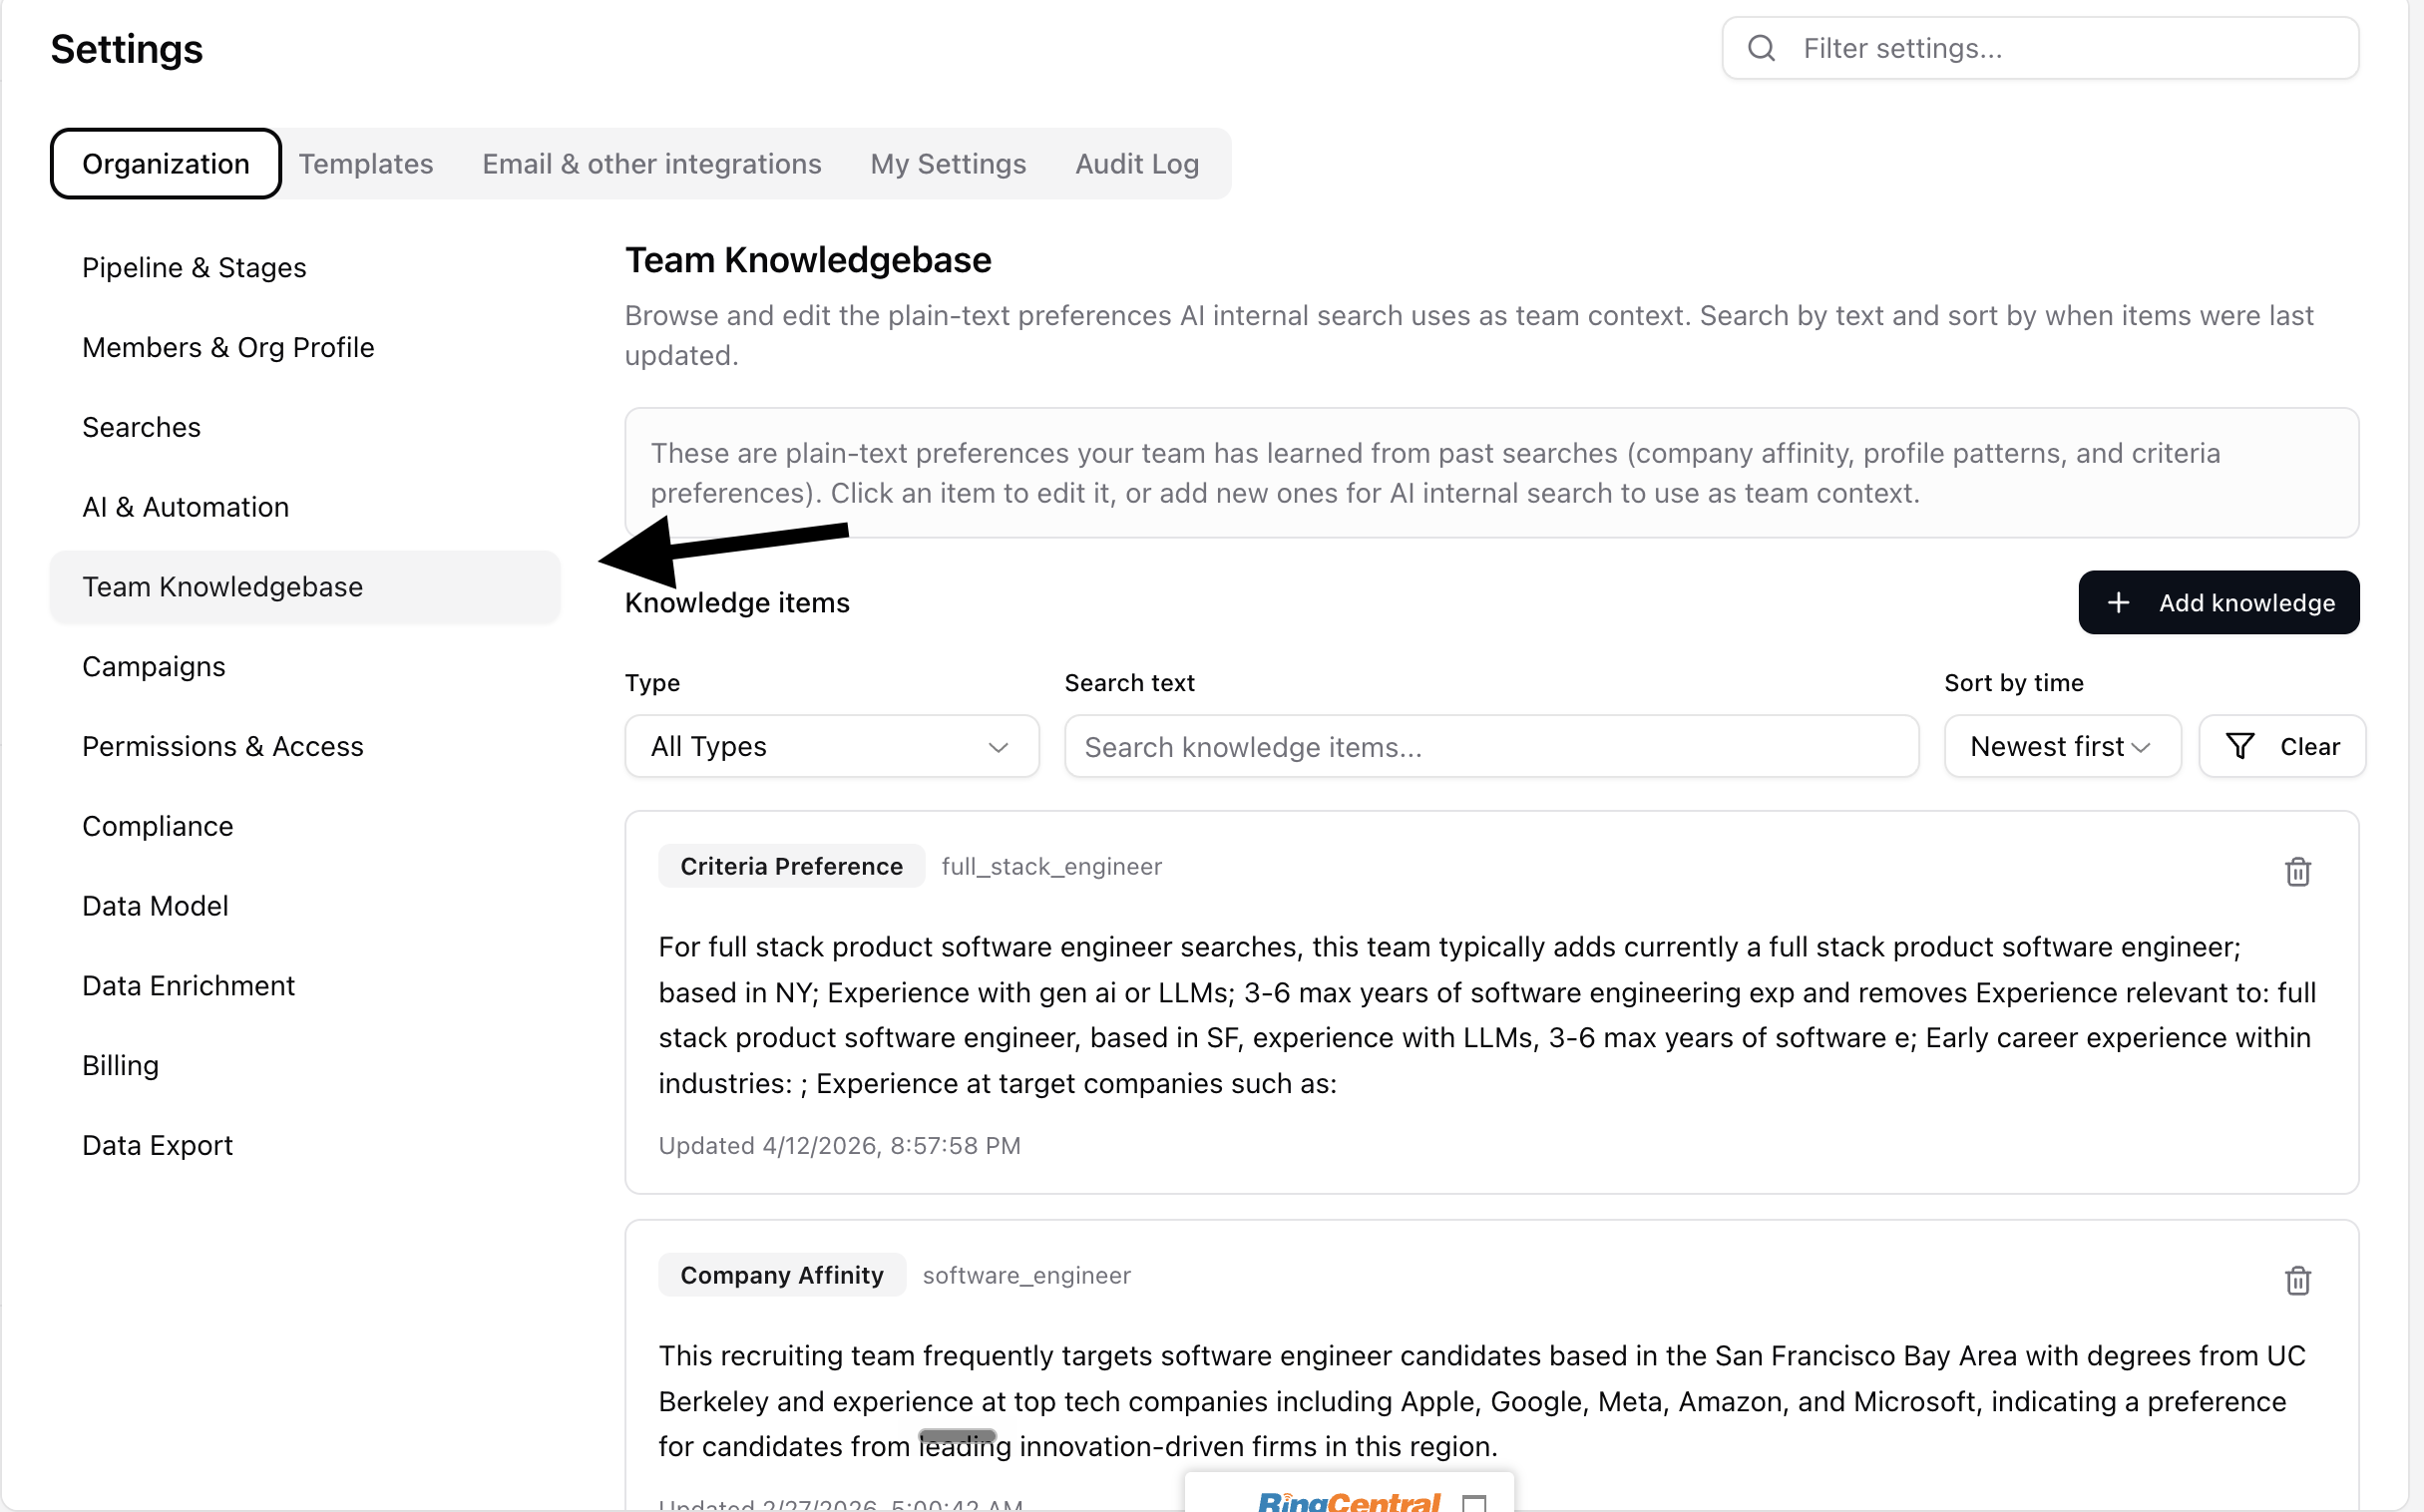Click the software_engineer tag text

pyautogui.click(x=1026, y=1275)
